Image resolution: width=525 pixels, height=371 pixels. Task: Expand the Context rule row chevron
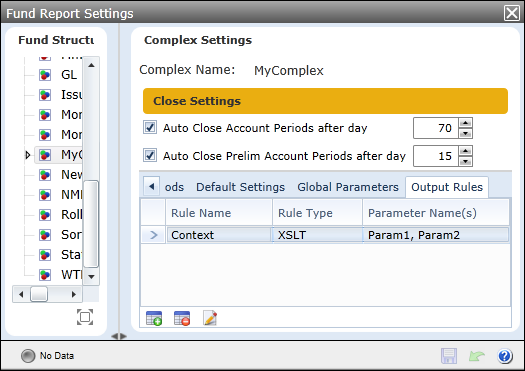(x=154, y=235)
